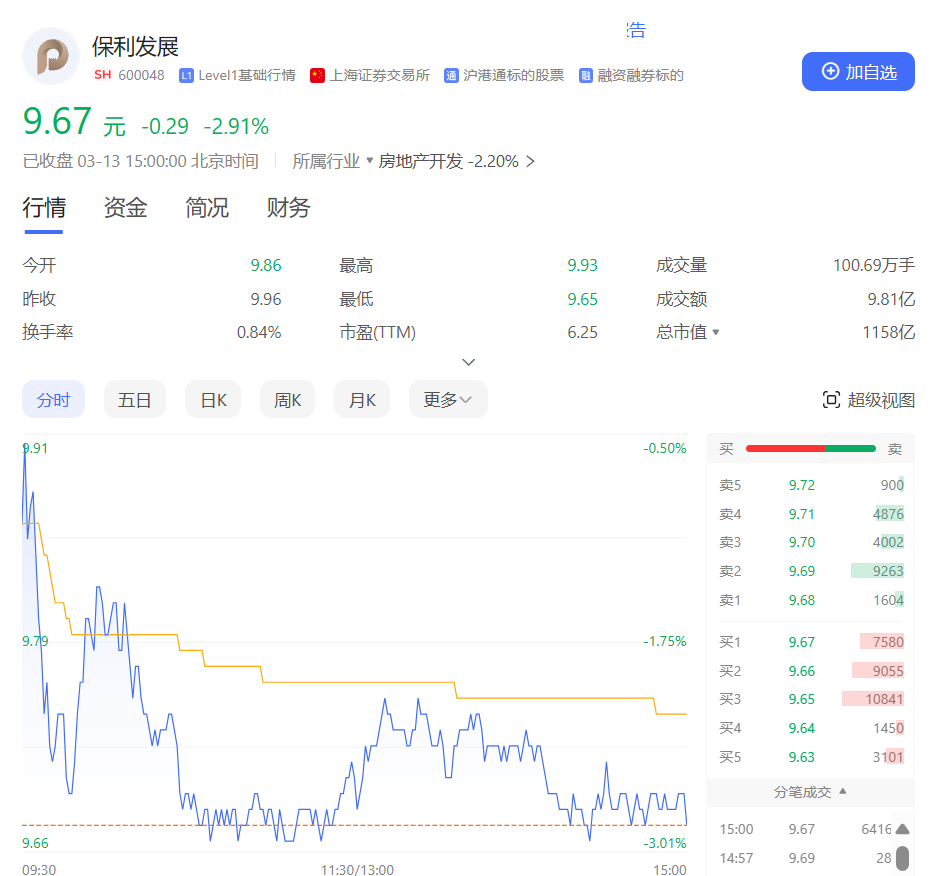Select the 月K chart period
936x876 pixels.
(x=362, y=399)
